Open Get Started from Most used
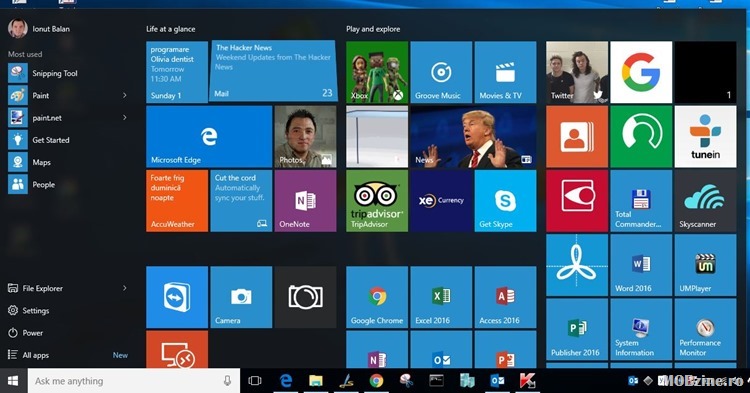The height and width of the screenshot is (393, 750). point(67,140)
